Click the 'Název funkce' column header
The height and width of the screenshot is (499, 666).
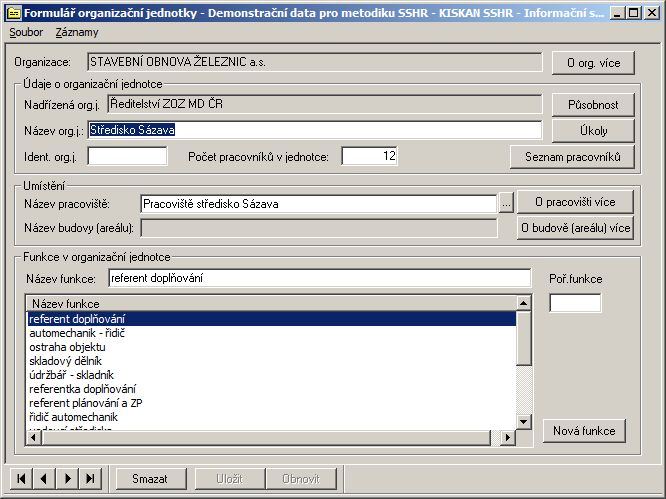272,304
